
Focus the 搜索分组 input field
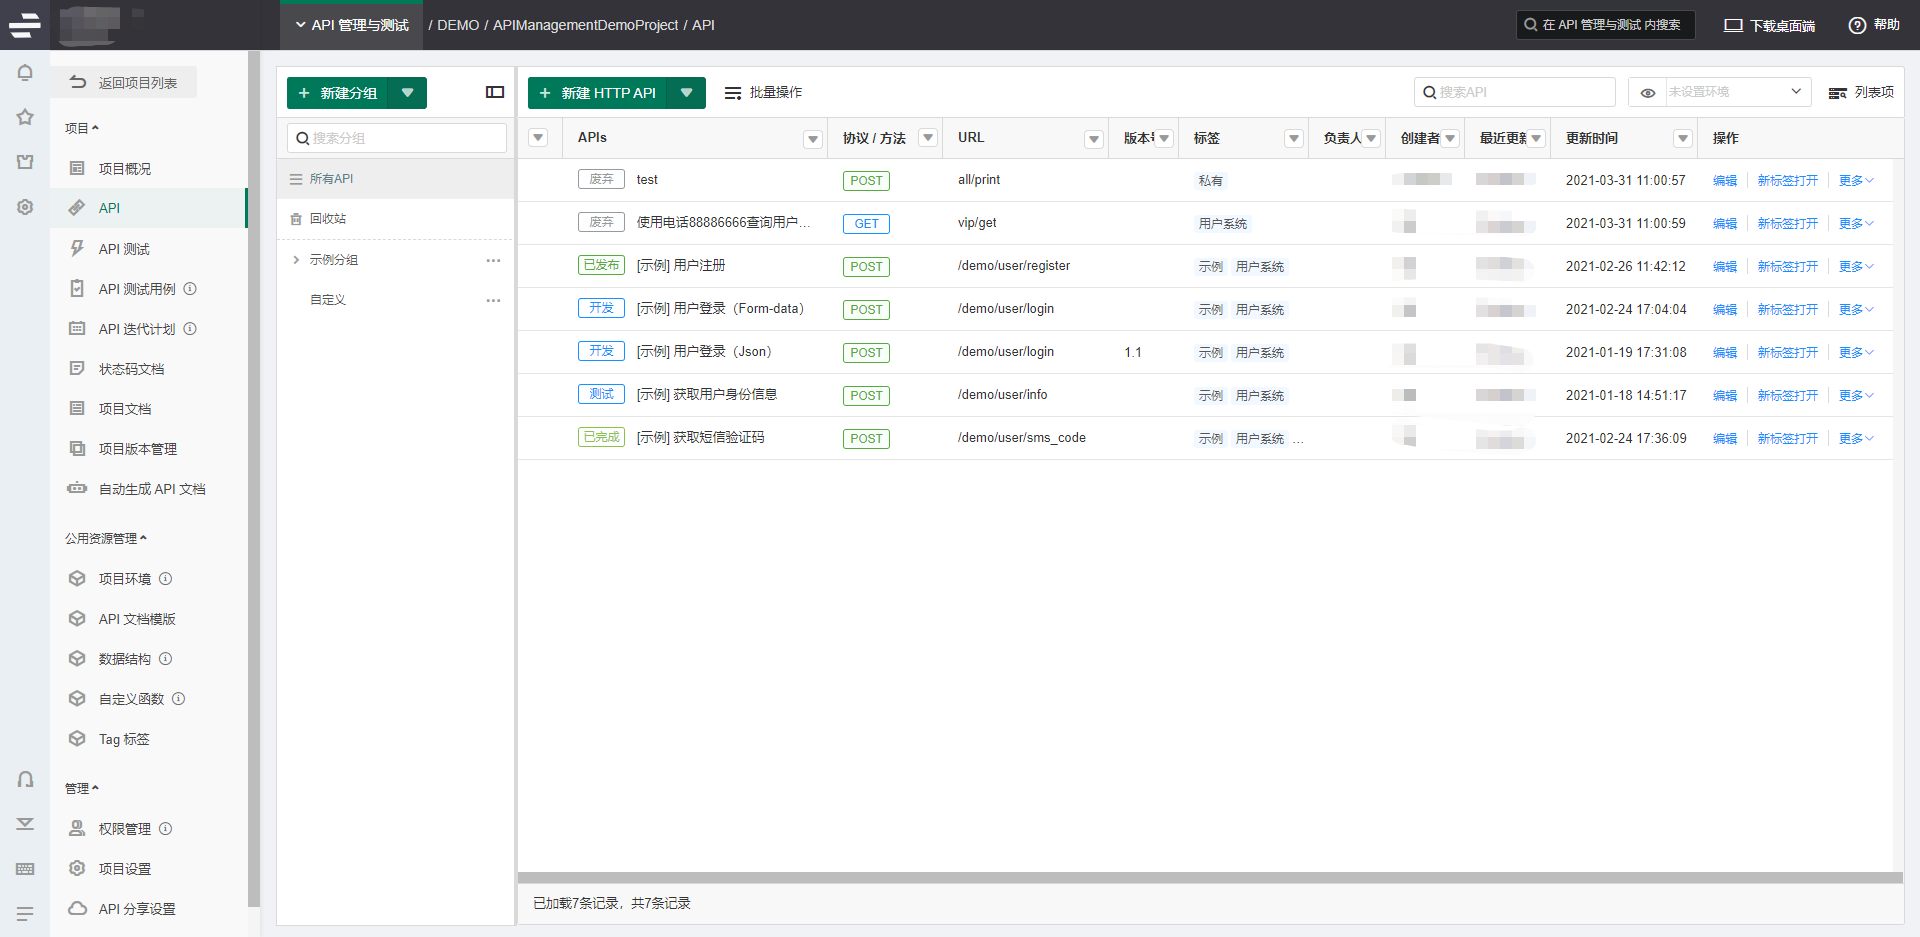[397, 138]
